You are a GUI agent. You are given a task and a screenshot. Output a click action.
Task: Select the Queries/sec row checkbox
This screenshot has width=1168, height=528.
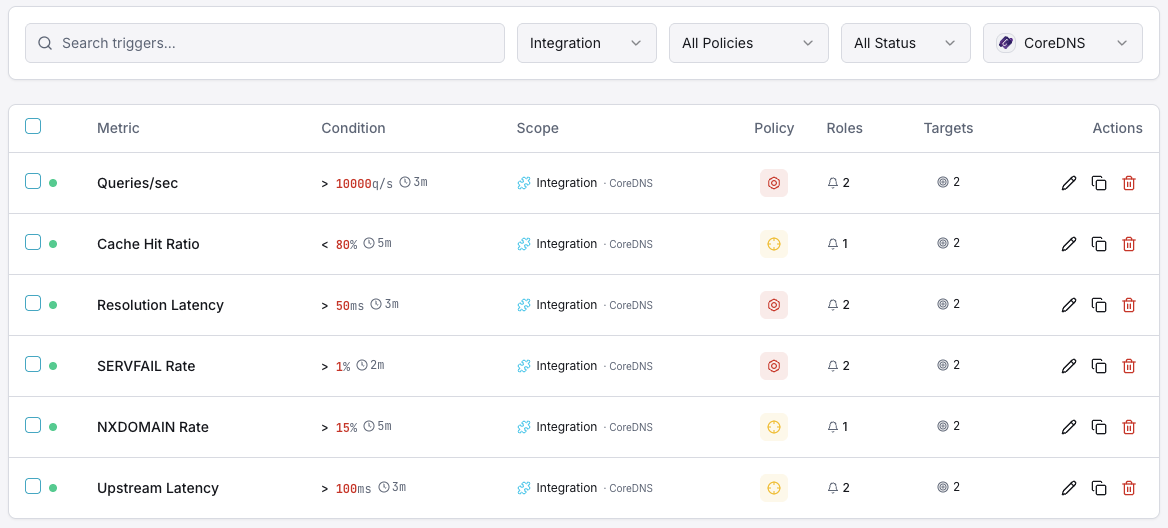point(33,181)
